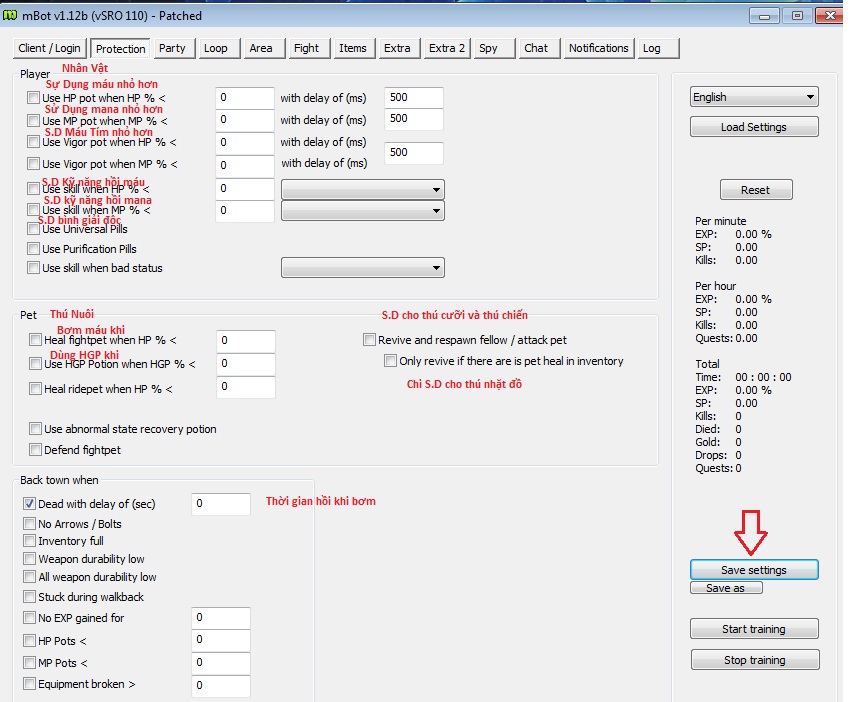Image resolution: width=850 pixels, height=702 pixels.
Task: Enable Use HP pot when HP % checkbox
Action: coord(34,98)
